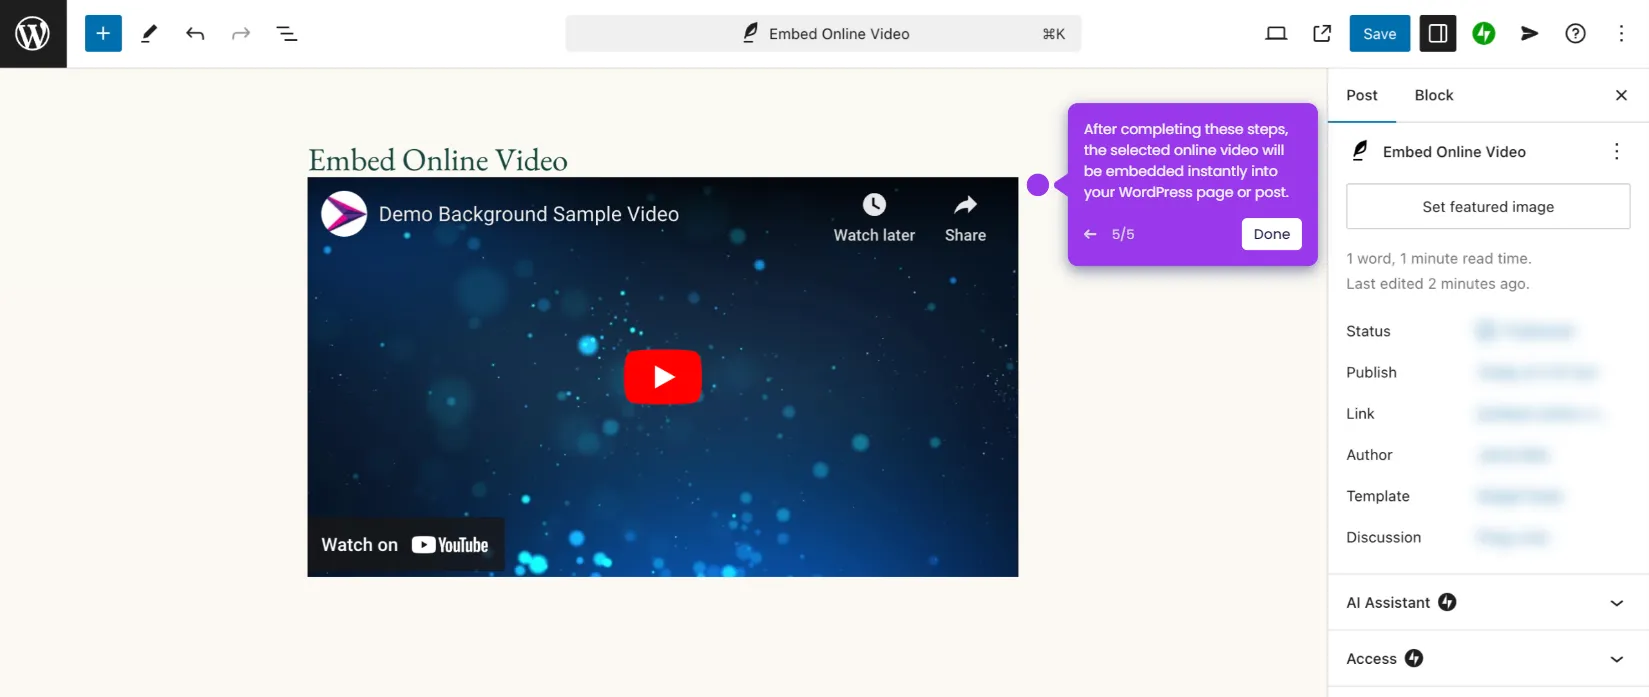Redo the last change
Image resolution: width=1649 pixels, height=697 pixels.
click(x=241, y=34)
